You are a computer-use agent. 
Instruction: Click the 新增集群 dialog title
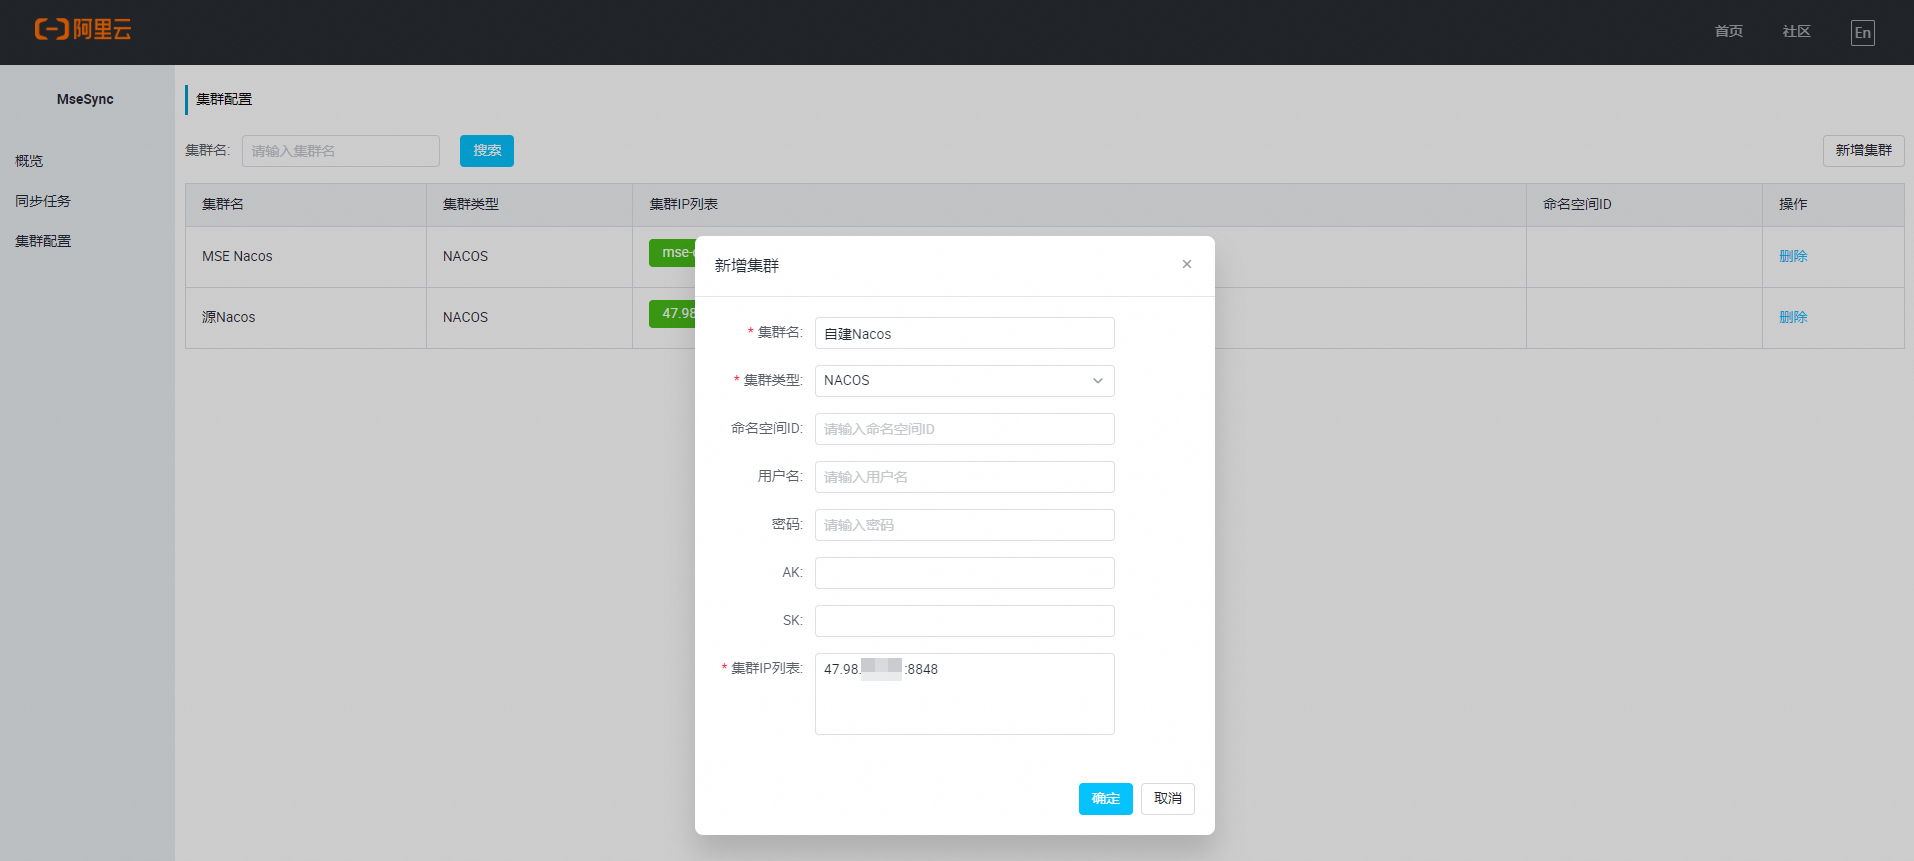coord(746,265)
